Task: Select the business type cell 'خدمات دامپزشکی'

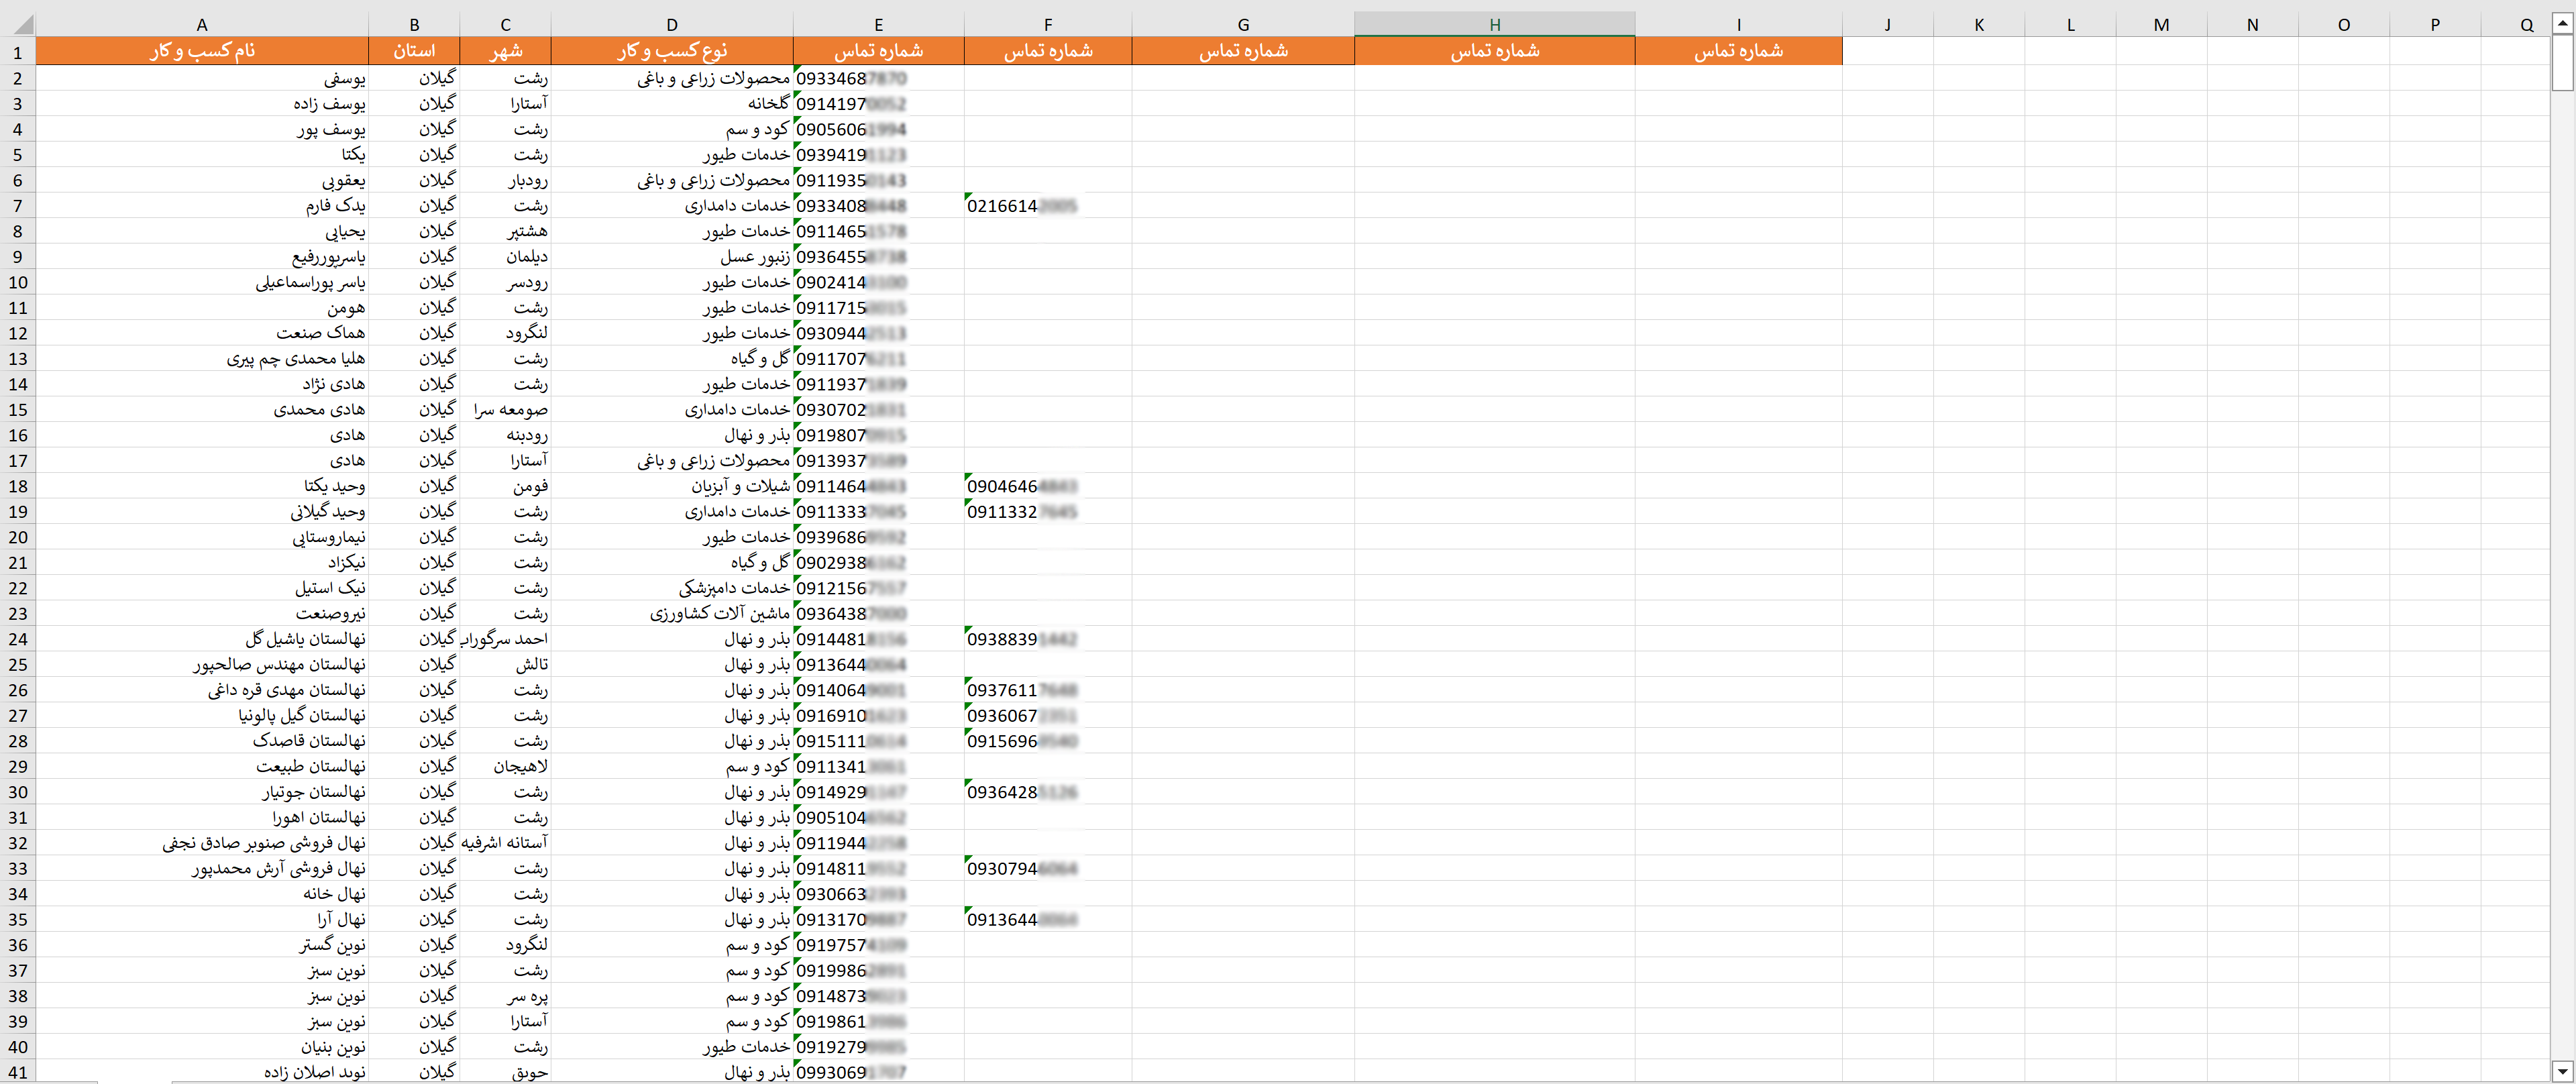Action: click(672, 588)
